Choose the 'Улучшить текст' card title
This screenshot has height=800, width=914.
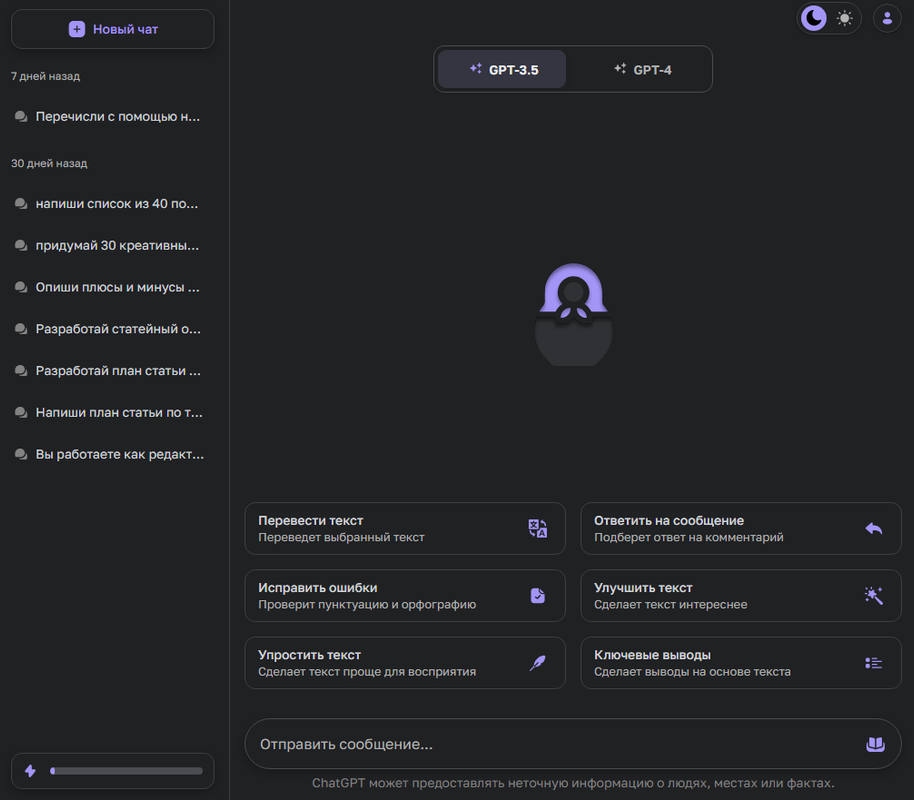(643, 588)
